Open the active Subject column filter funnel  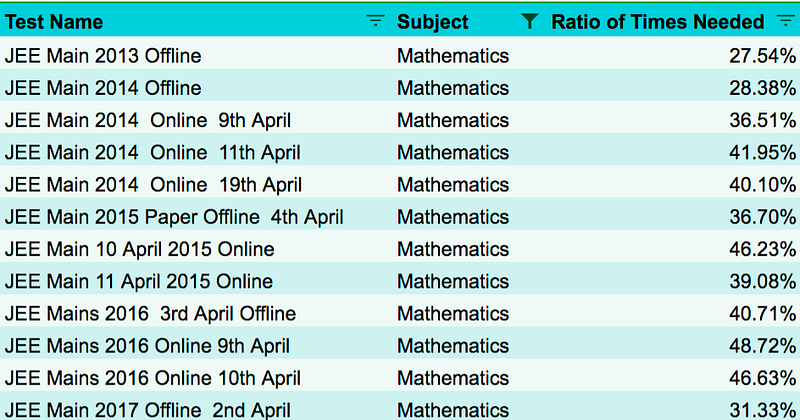pyautogui.click(x=530, y=21)
